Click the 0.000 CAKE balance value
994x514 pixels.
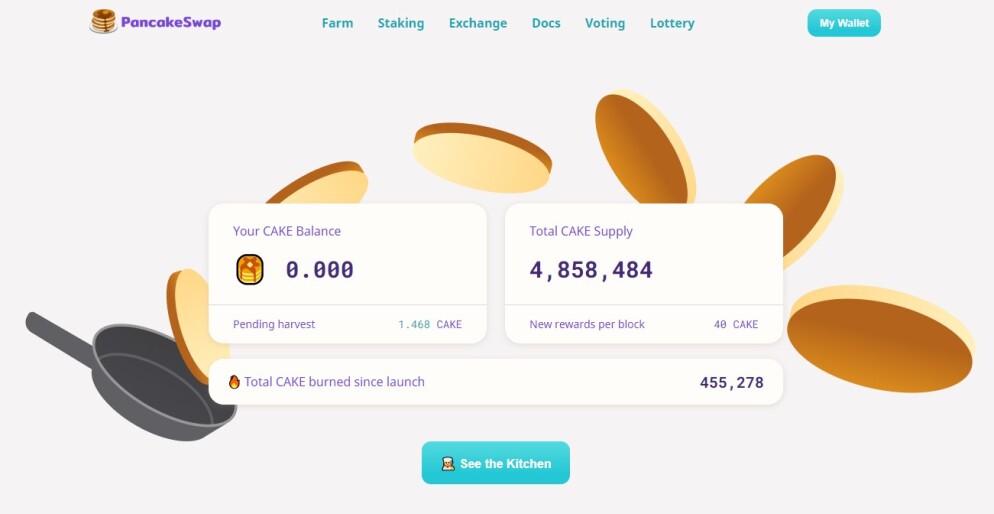[x=320, y=270]
